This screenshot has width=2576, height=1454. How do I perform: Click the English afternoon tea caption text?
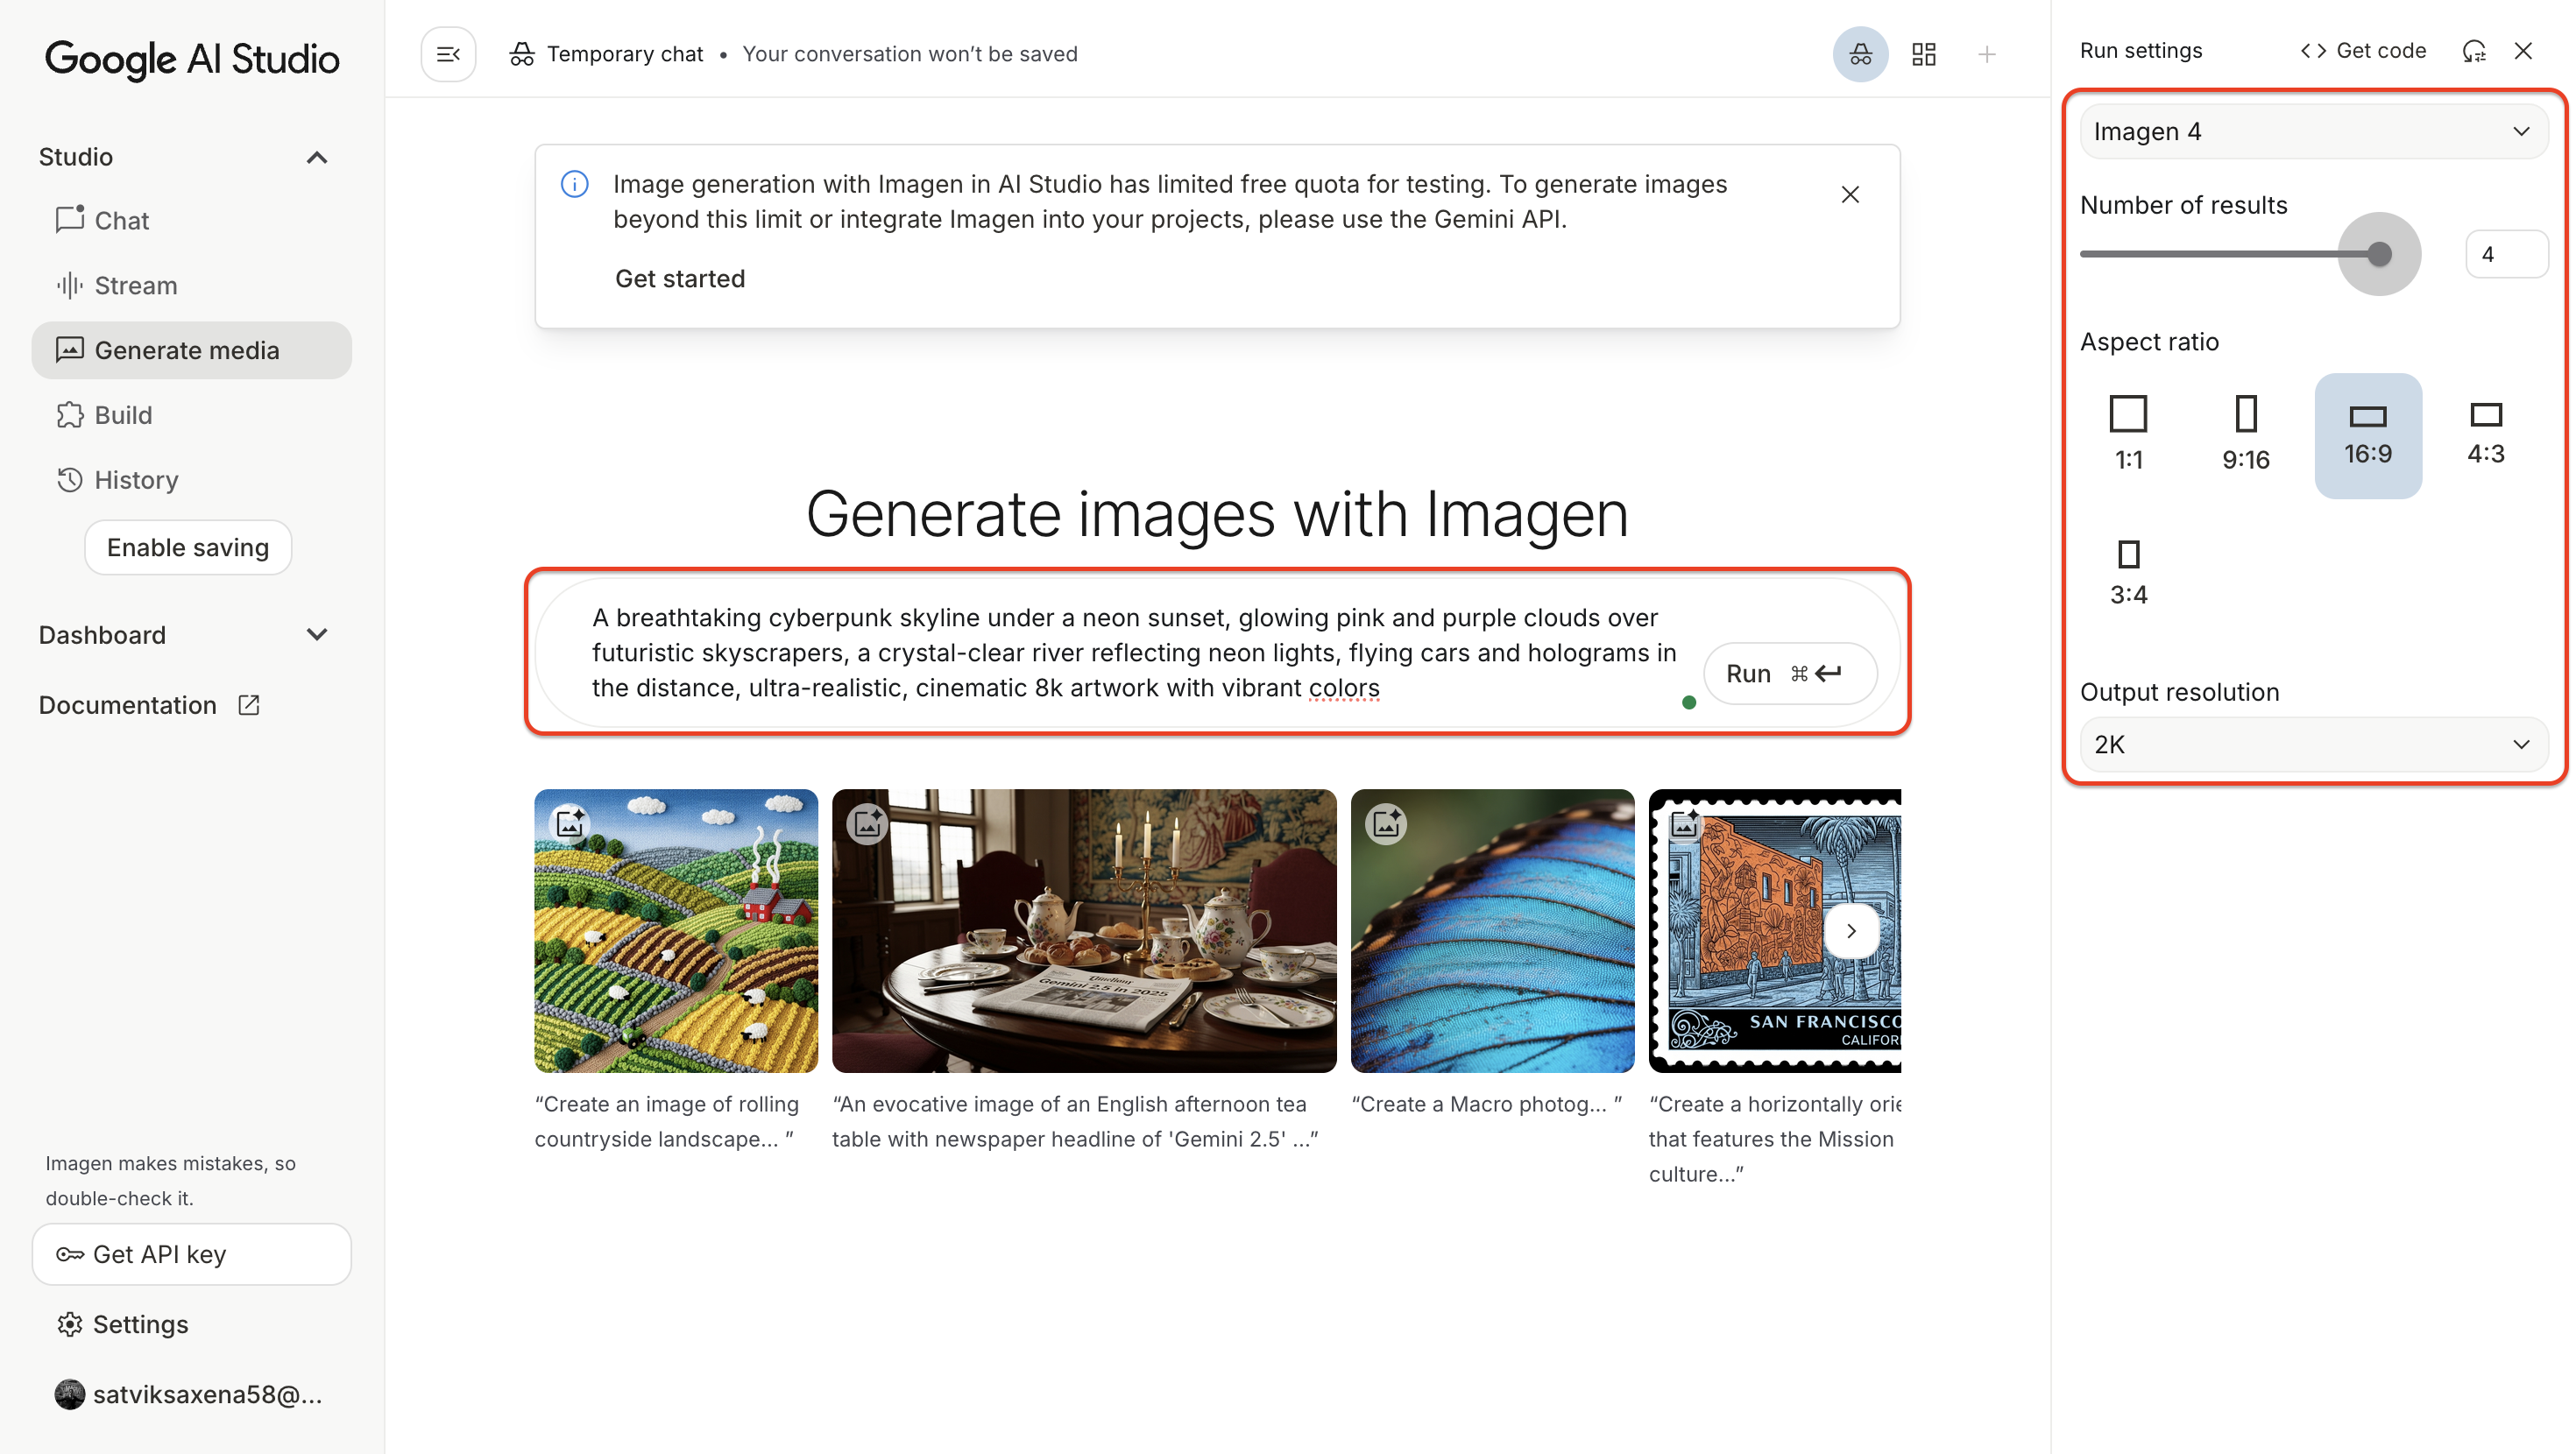click(1076, 1122)
